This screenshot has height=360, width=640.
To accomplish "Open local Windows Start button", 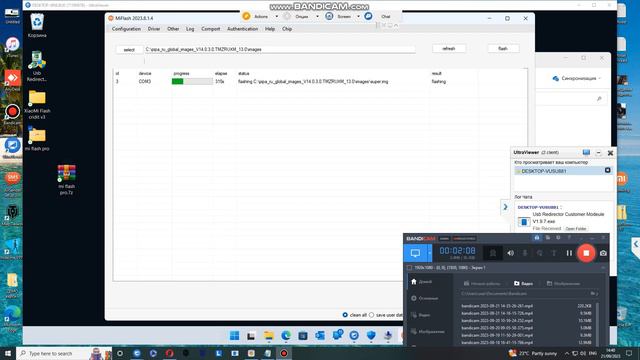I will coord(7,353).
